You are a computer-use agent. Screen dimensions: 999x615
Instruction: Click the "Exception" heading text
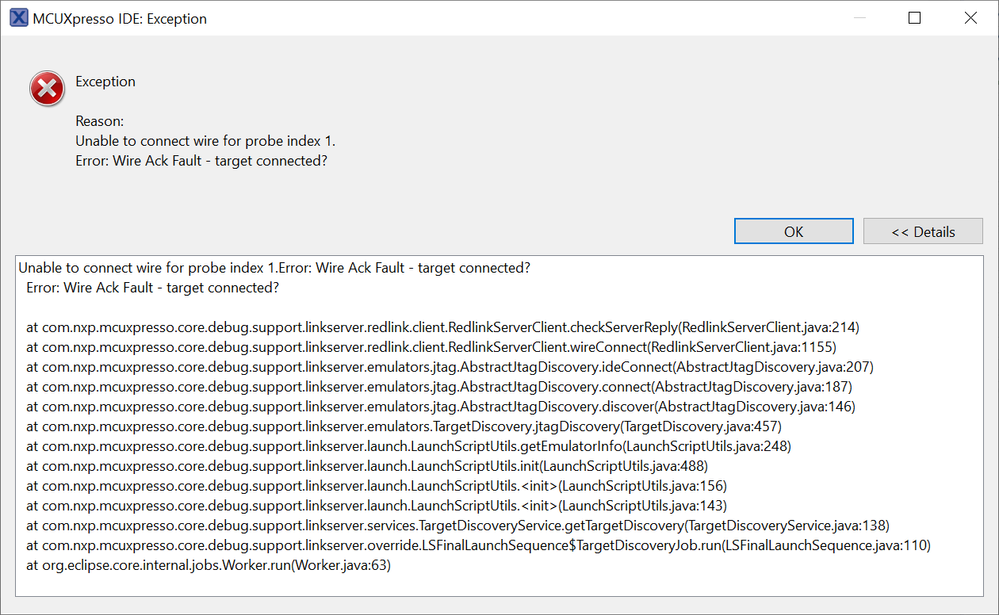pos(106,81)
